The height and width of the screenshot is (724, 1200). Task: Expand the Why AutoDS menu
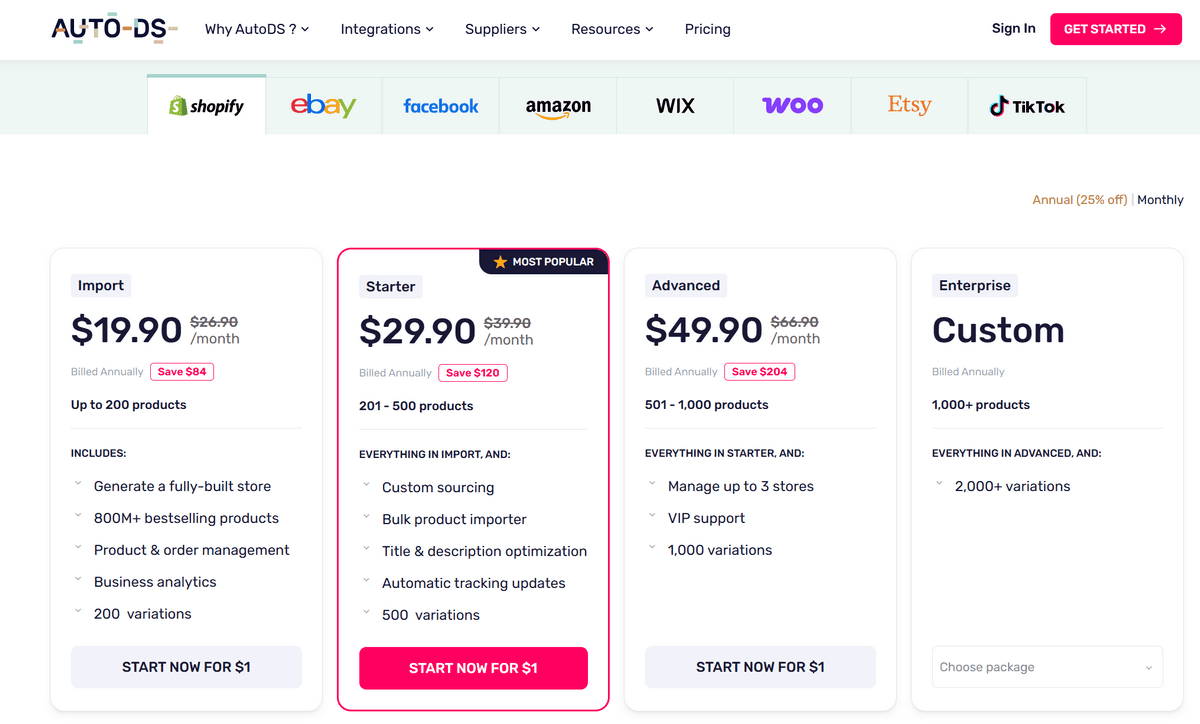click(x=257, y=29)
